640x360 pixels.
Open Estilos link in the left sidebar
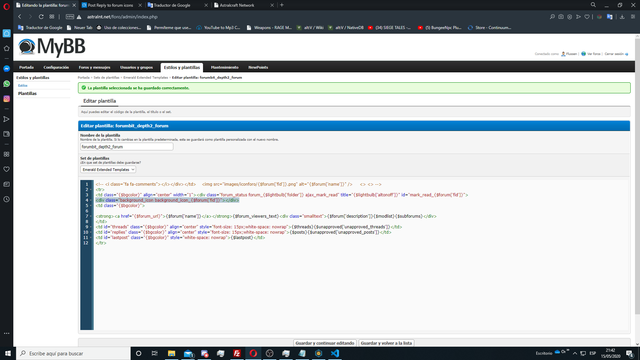click(x=22, y=85)
